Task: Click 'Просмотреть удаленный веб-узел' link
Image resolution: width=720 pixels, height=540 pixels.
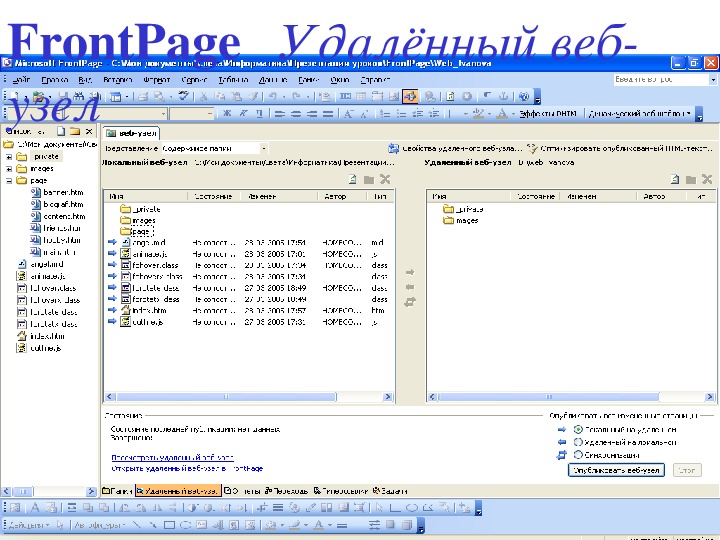Action: (x=173, y=458)
